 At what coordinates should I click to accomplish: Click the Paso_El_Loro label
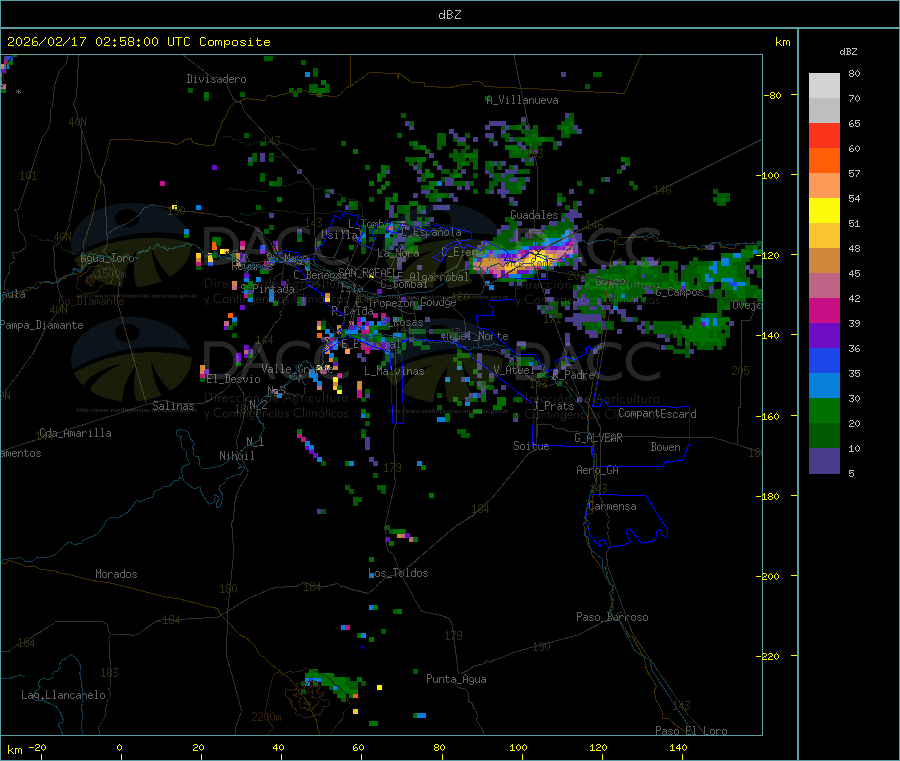(x=691, y=731)
